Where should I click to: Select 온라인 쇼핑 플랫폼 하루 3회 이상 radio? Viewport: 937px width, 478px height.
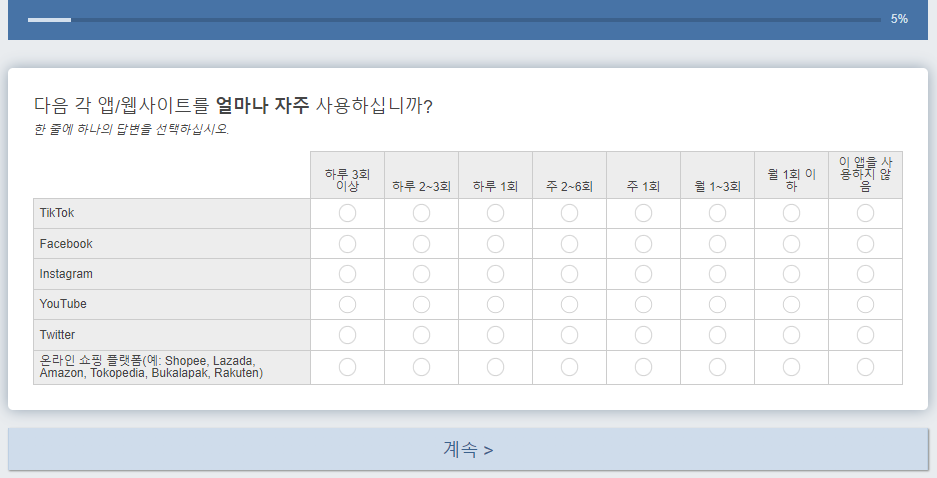click(x=347, y=367)
